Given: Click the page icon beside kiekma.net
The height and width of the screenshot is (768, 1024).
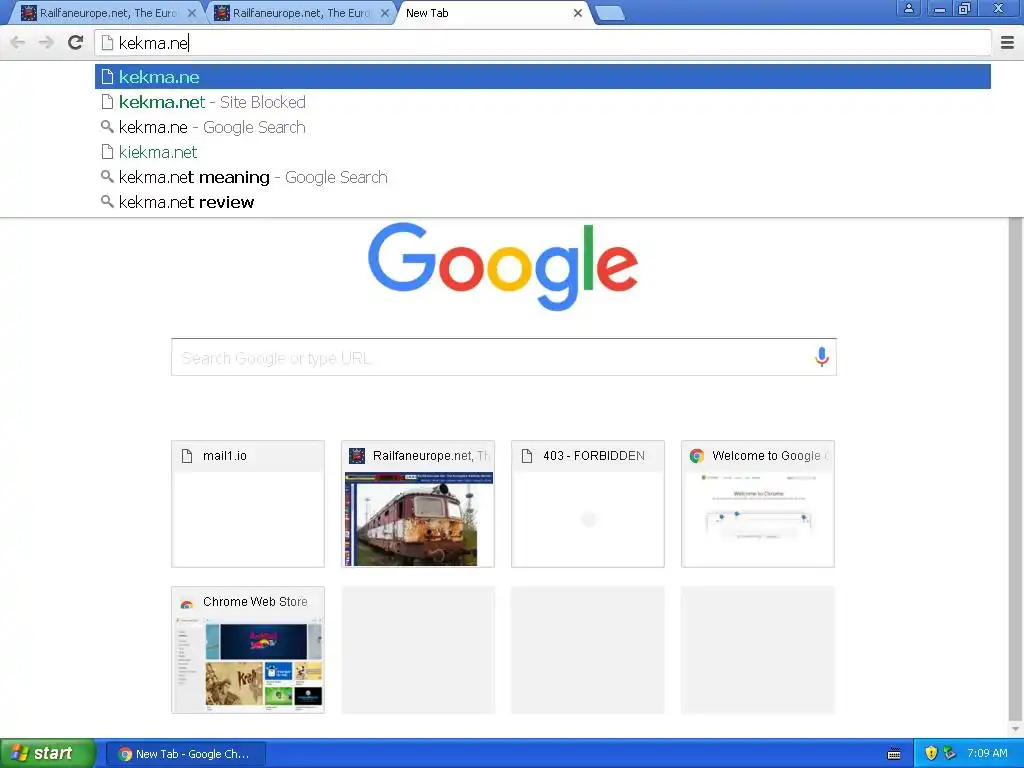Looking at the screenshot, I should [x=107, y=152].
